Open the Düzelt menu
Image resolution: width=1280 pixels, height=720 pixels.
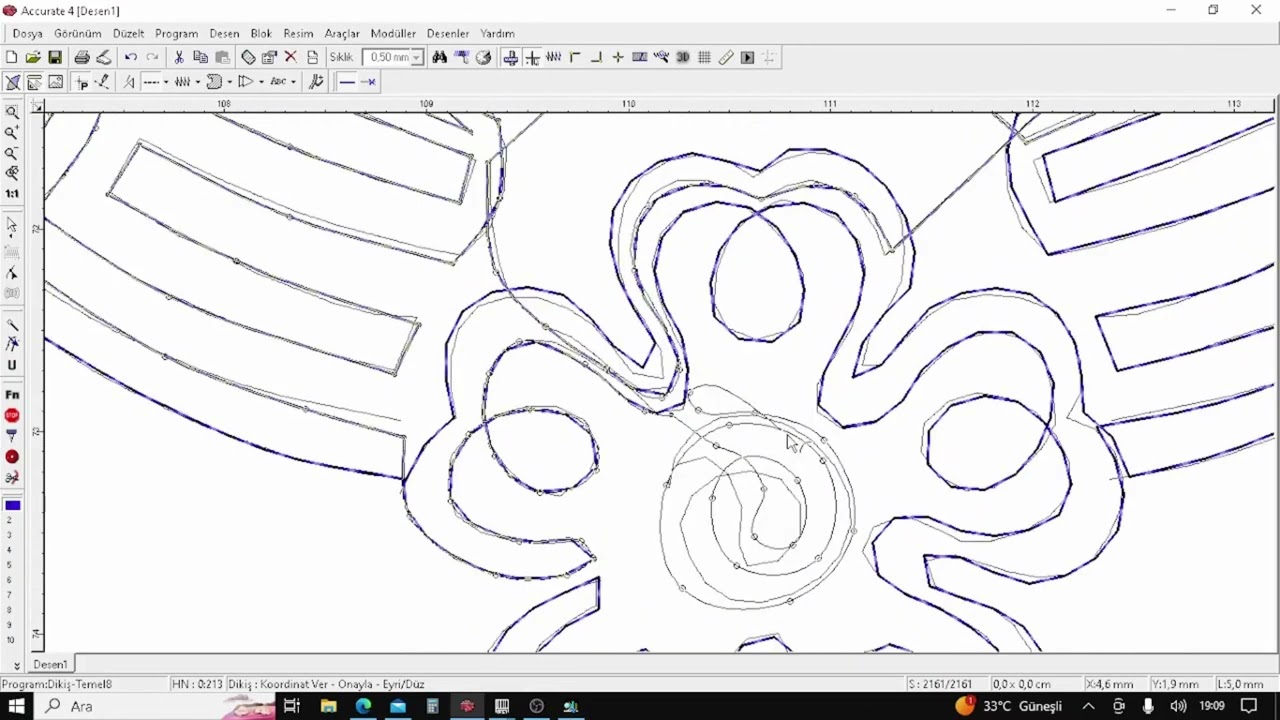[128, 33]
